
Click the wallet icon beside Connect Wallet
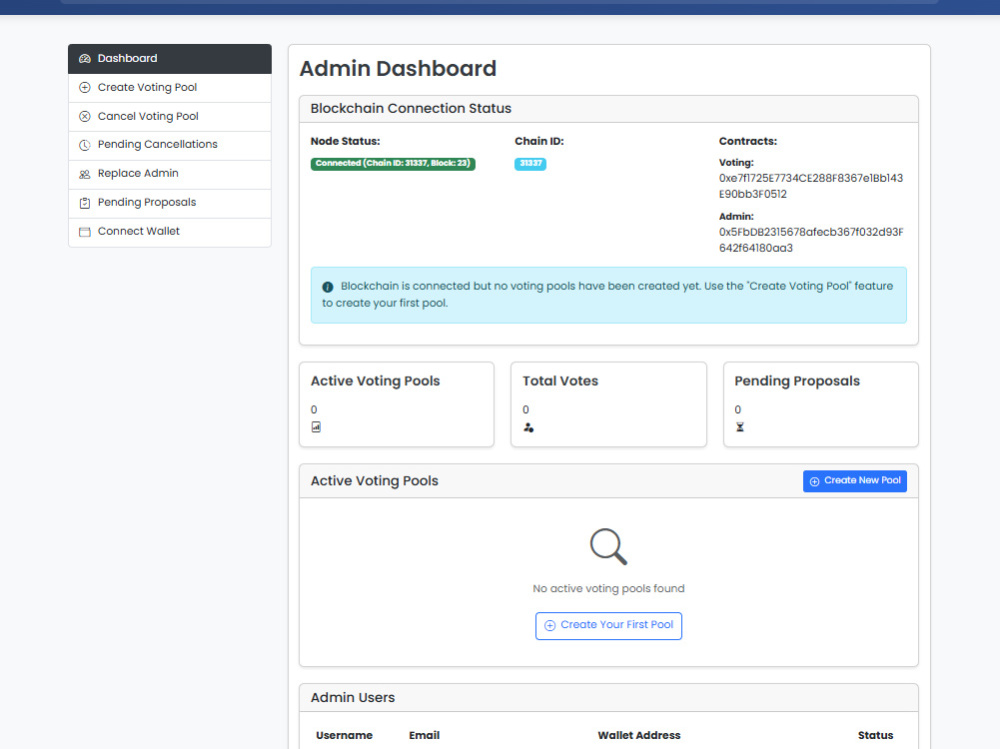click(85, 232)
